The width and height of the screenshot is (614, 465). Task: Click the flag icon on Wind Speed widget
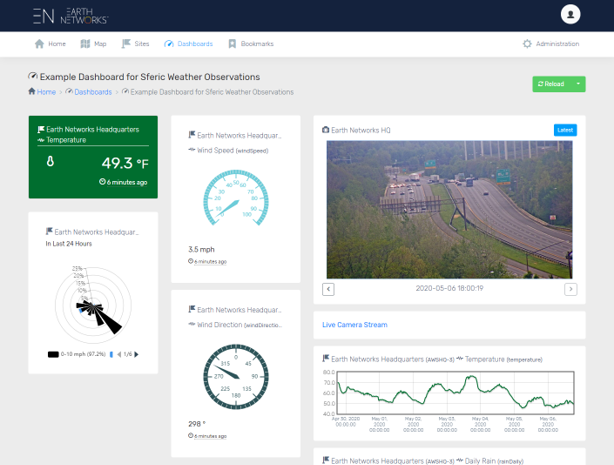[x=191, y=135]
